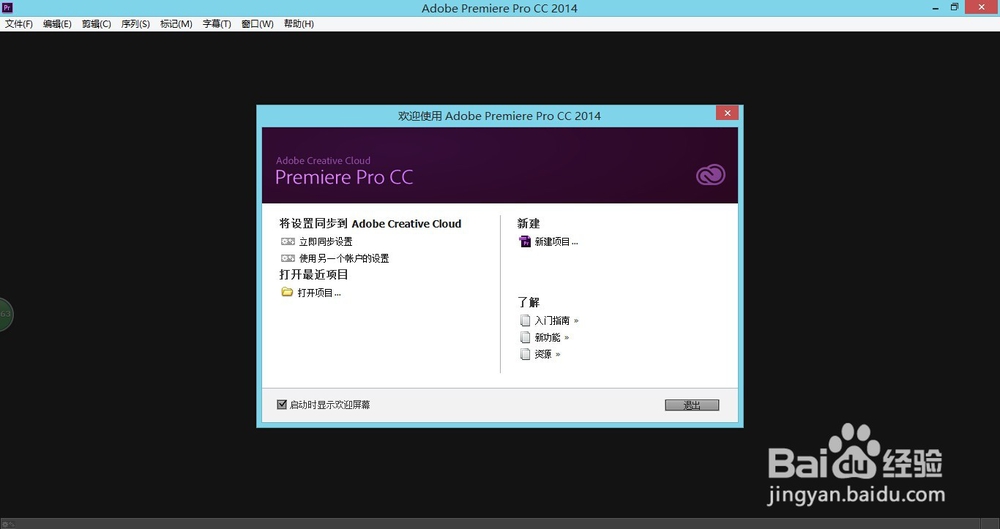Close the welcome dialog with red X

[727, 113]
